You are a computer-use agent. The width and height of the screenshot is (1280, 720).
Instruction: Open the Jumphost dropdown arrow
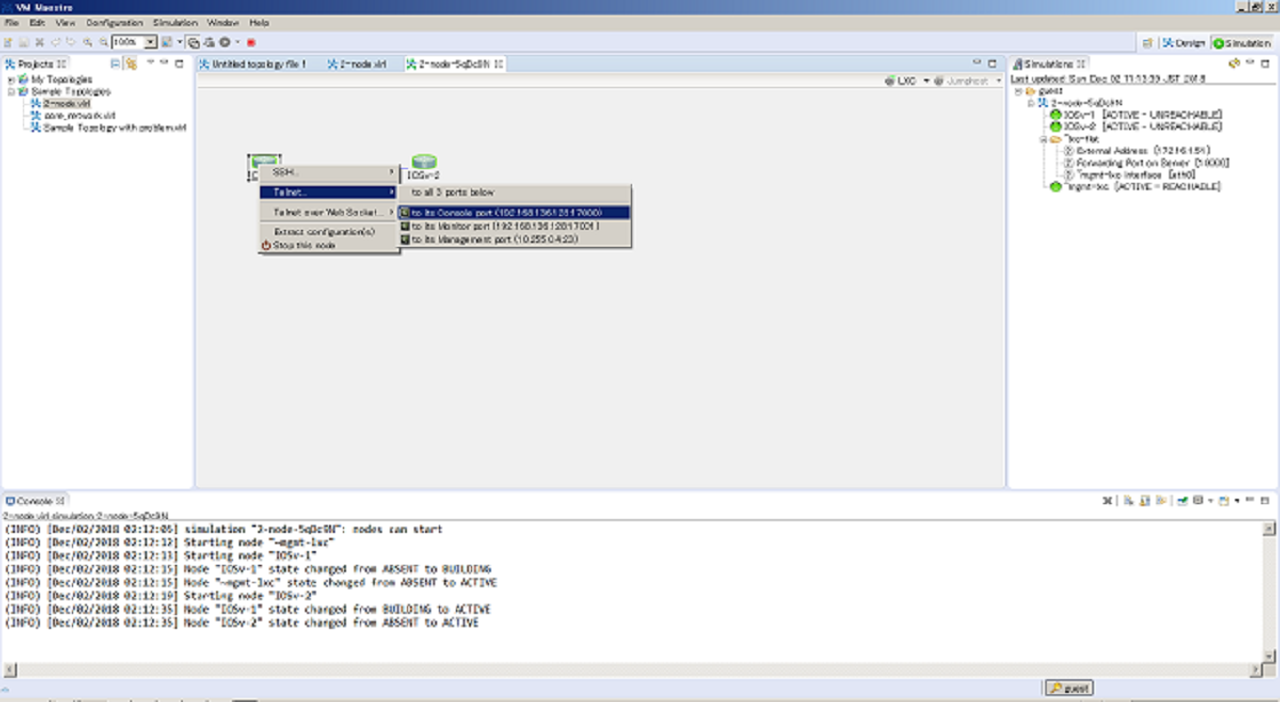[x=998, y=81]
